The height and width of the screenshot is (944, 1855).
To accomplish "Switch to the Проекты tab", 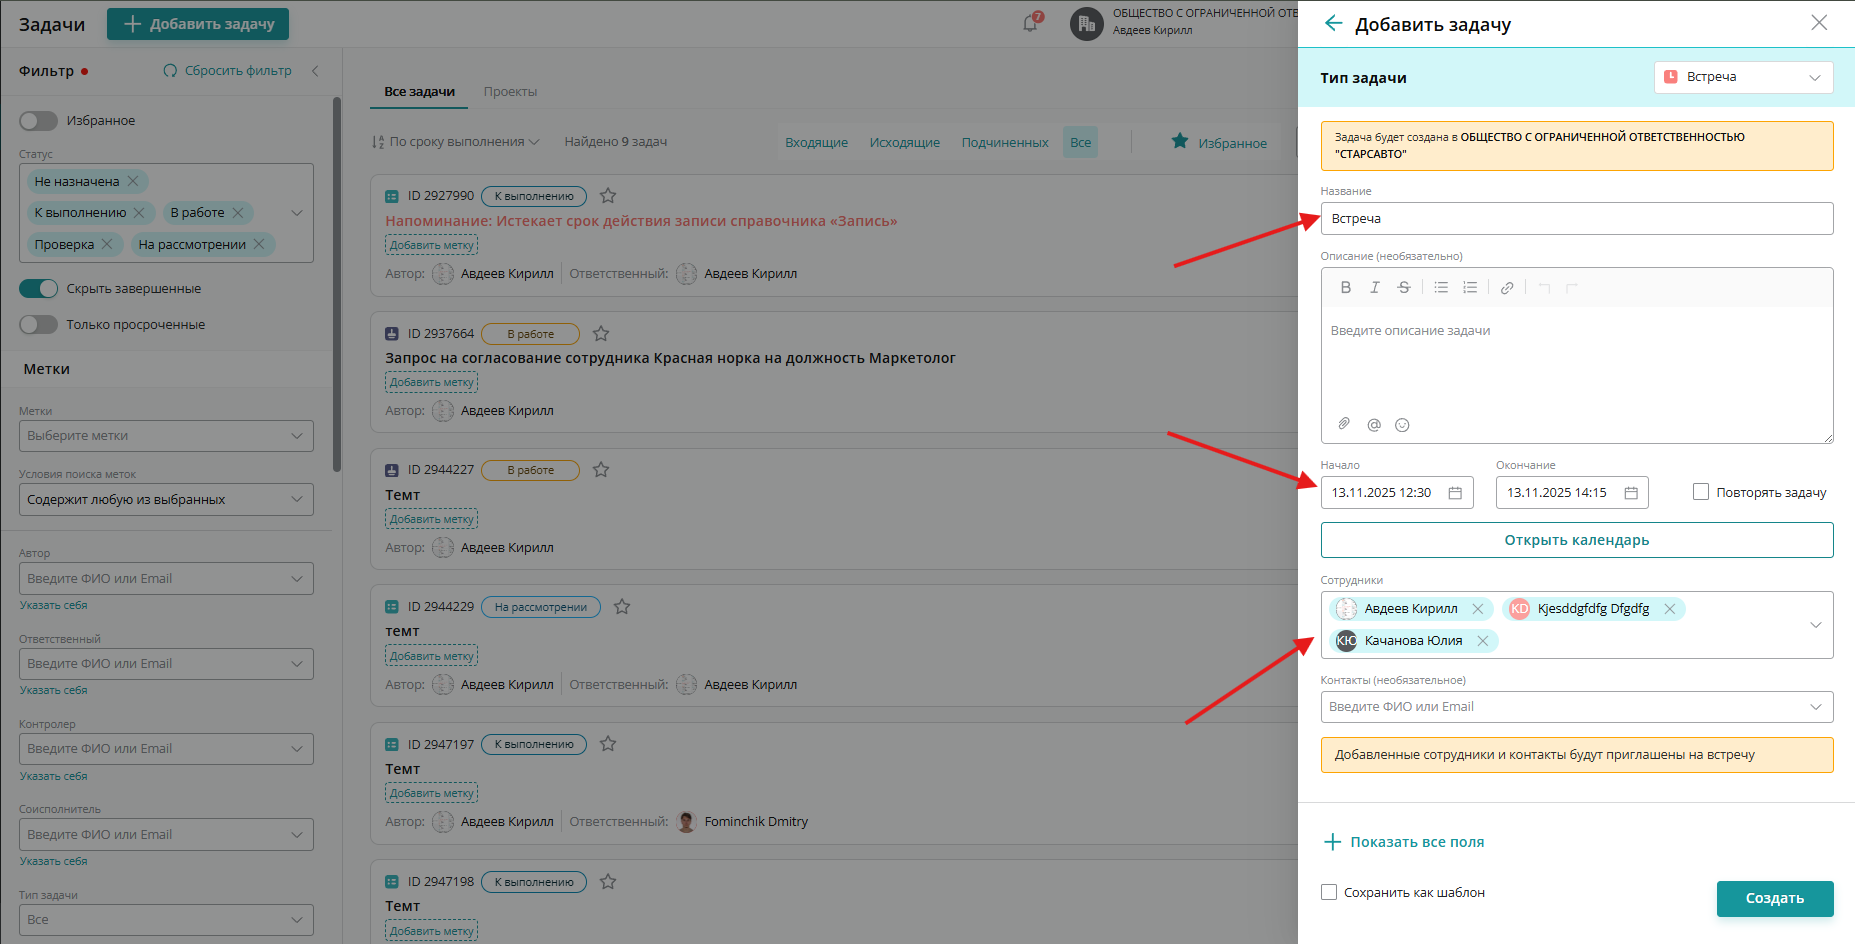I will point(510,92).
